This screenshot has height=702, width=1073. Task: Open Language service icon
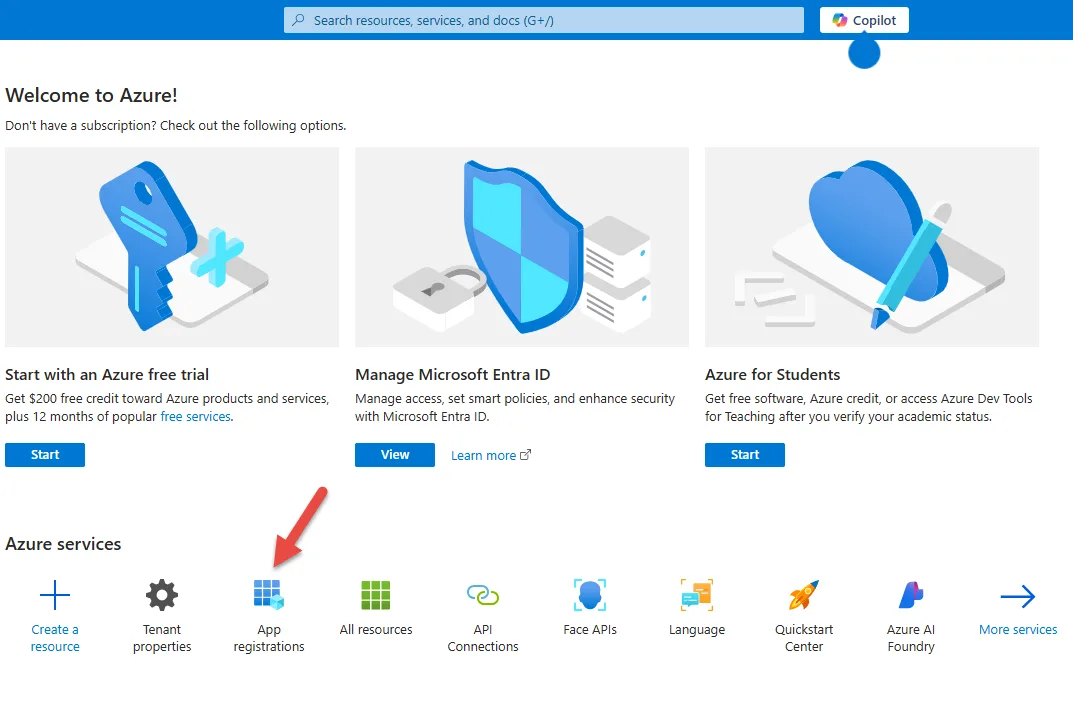697,595
